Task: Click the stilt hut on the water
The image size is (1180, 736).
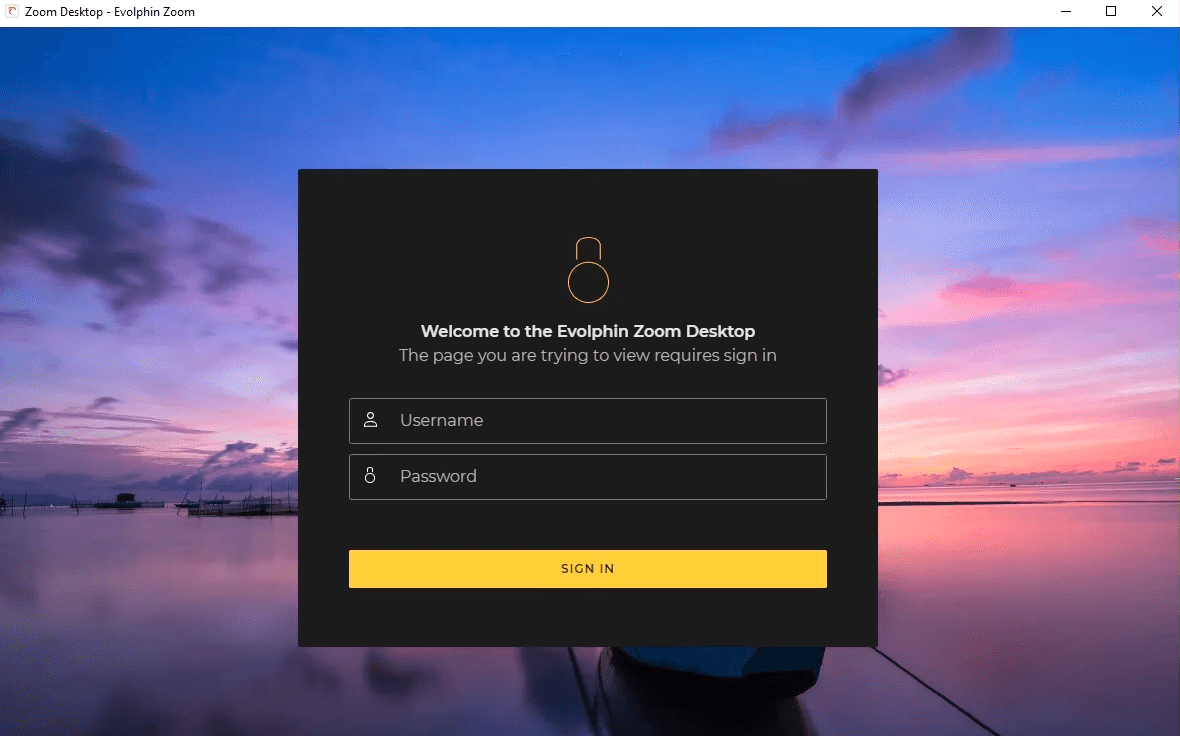Action: point(126,498)
